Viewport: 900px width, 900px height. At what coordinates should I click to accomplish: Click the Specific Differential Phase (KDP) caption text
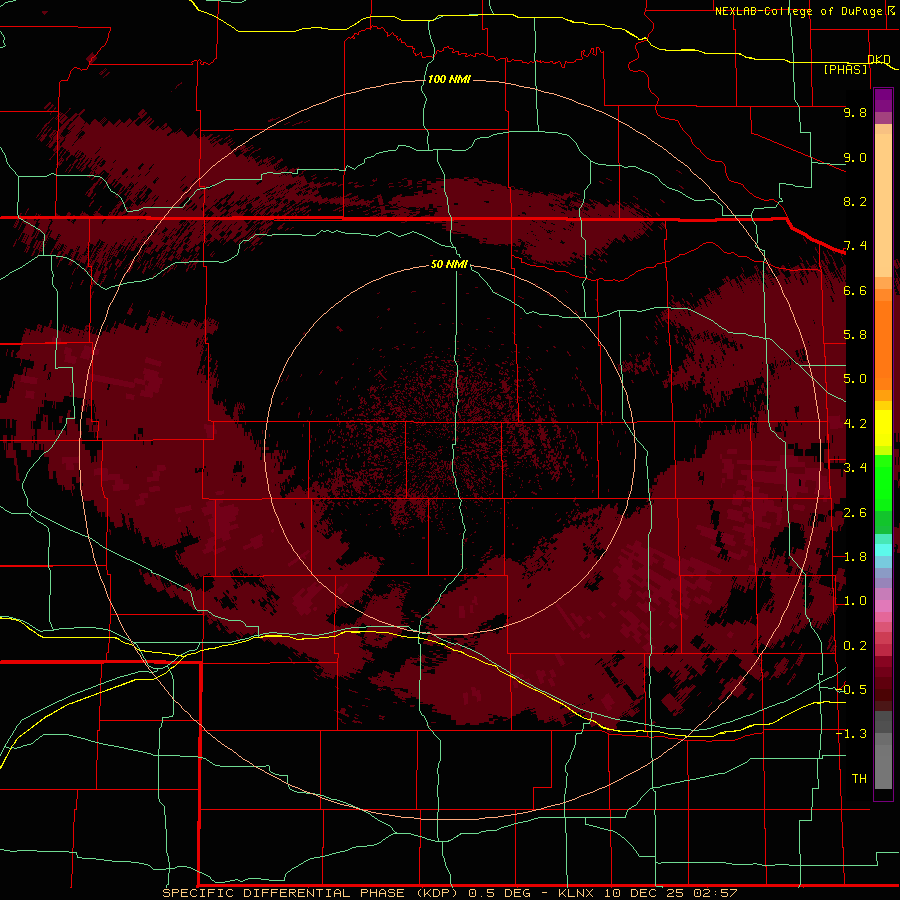[310, 893]
